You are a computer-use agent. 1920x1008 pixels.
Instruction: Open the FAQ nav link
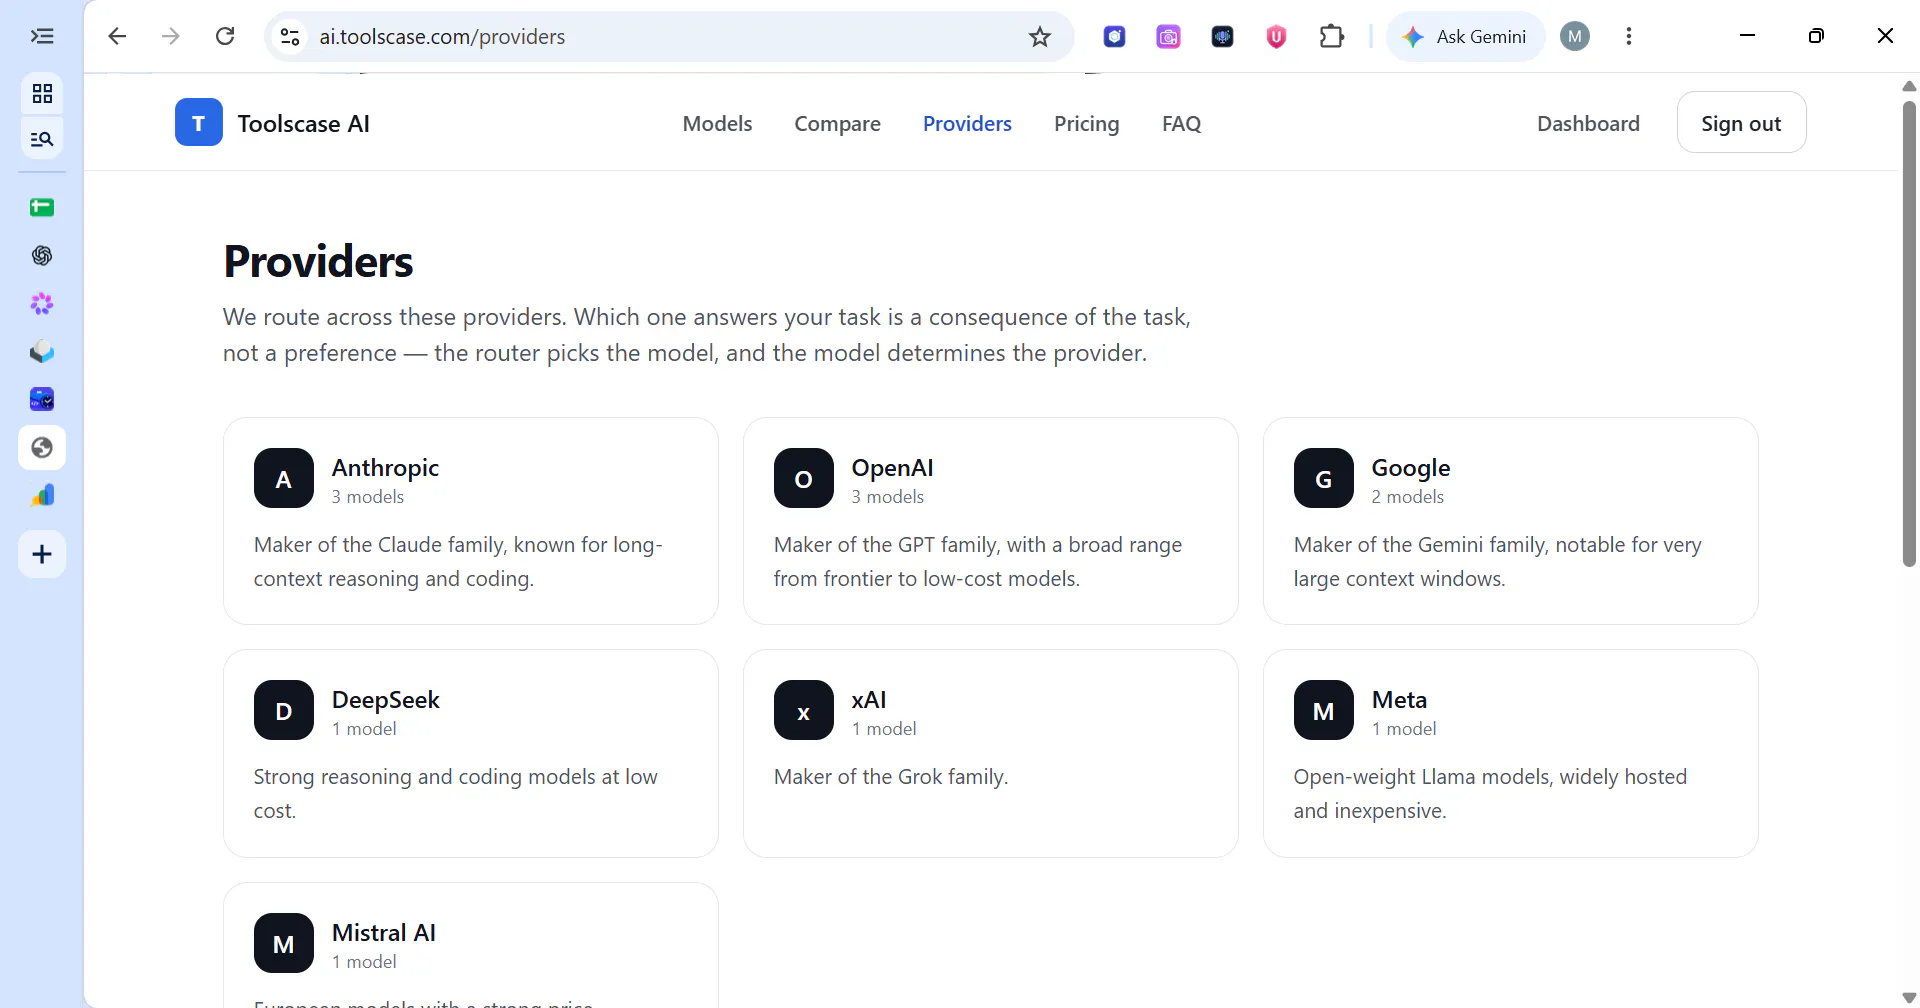[x=1181, y=123]
